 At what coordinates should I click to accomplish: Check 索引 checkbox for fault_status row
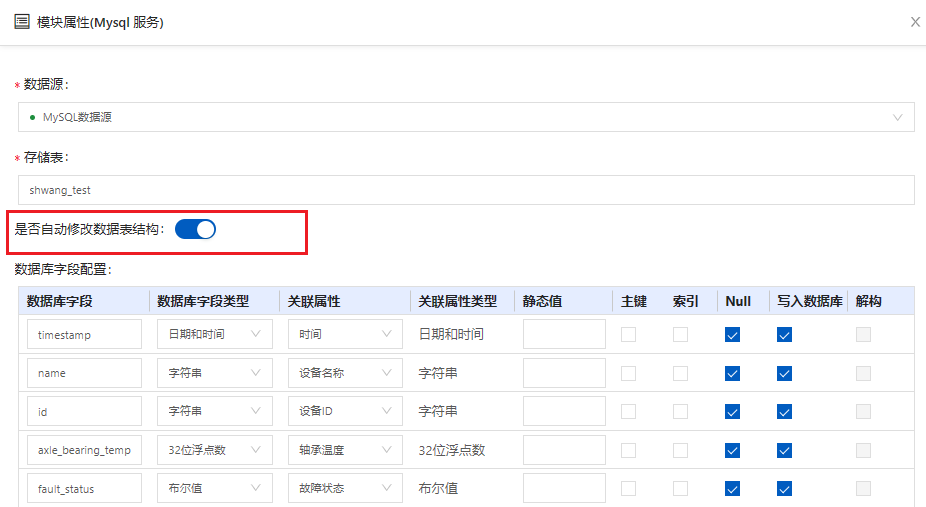(680, 489)
